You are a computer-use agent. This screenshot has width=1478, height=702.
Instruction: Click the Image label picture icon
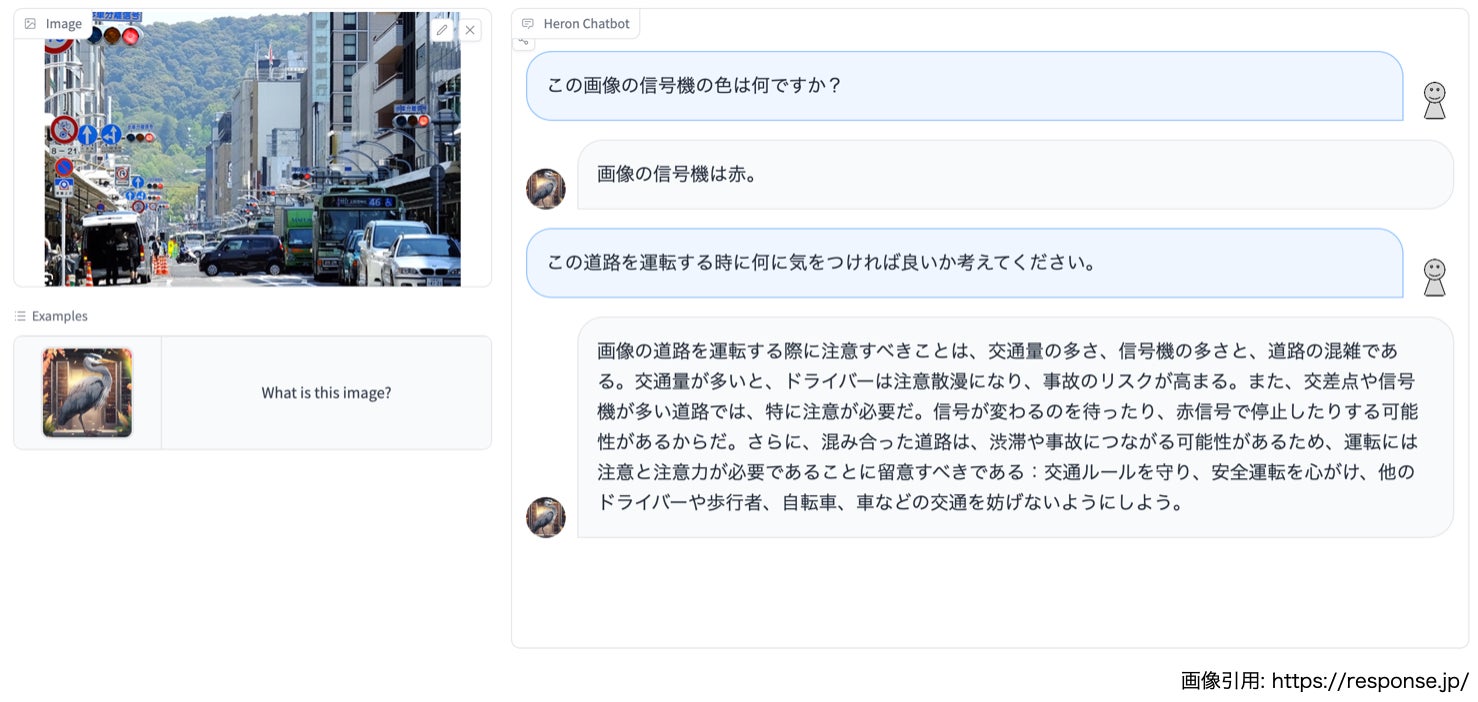(30, 24)
